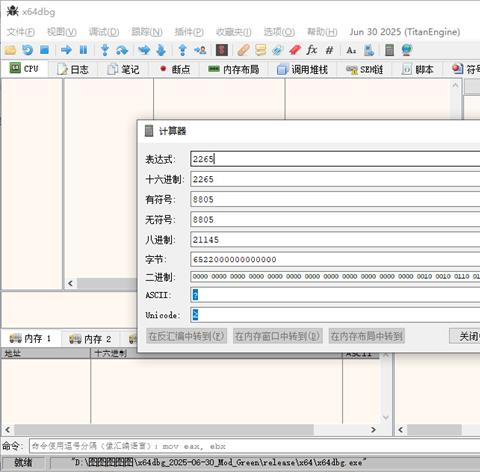Switch to the CPU tab
Viewport: 480px width, 472px height.
(24, 69)
